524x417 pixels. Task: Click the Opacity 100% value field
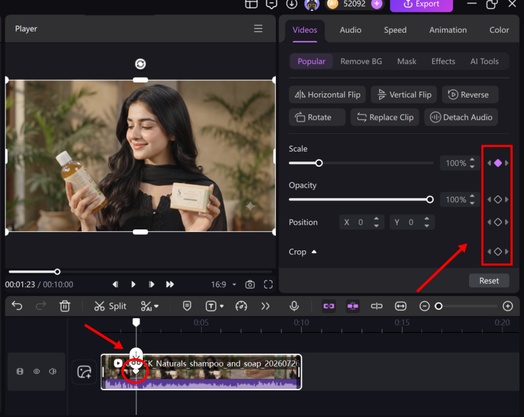click(x=455, y=199)
